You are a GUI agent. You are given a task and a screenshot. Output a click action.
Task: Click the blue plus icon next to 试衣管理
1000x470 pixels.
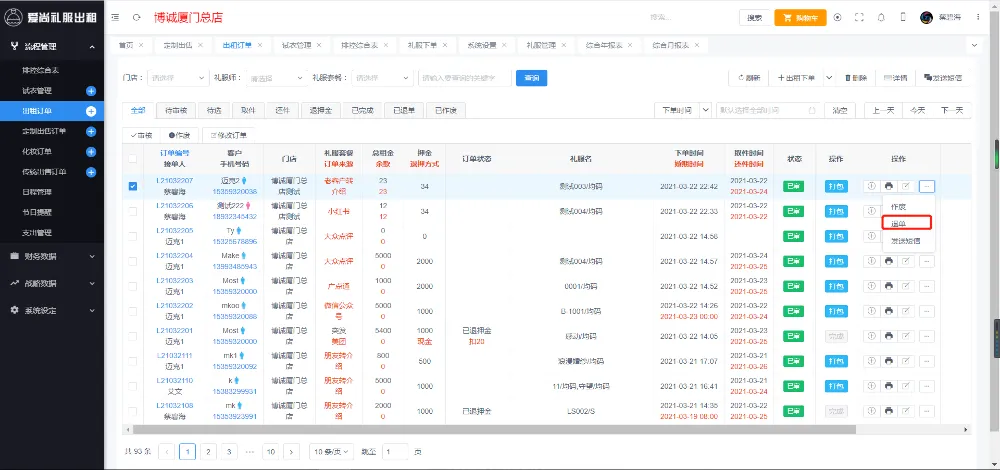pos(91,91)
